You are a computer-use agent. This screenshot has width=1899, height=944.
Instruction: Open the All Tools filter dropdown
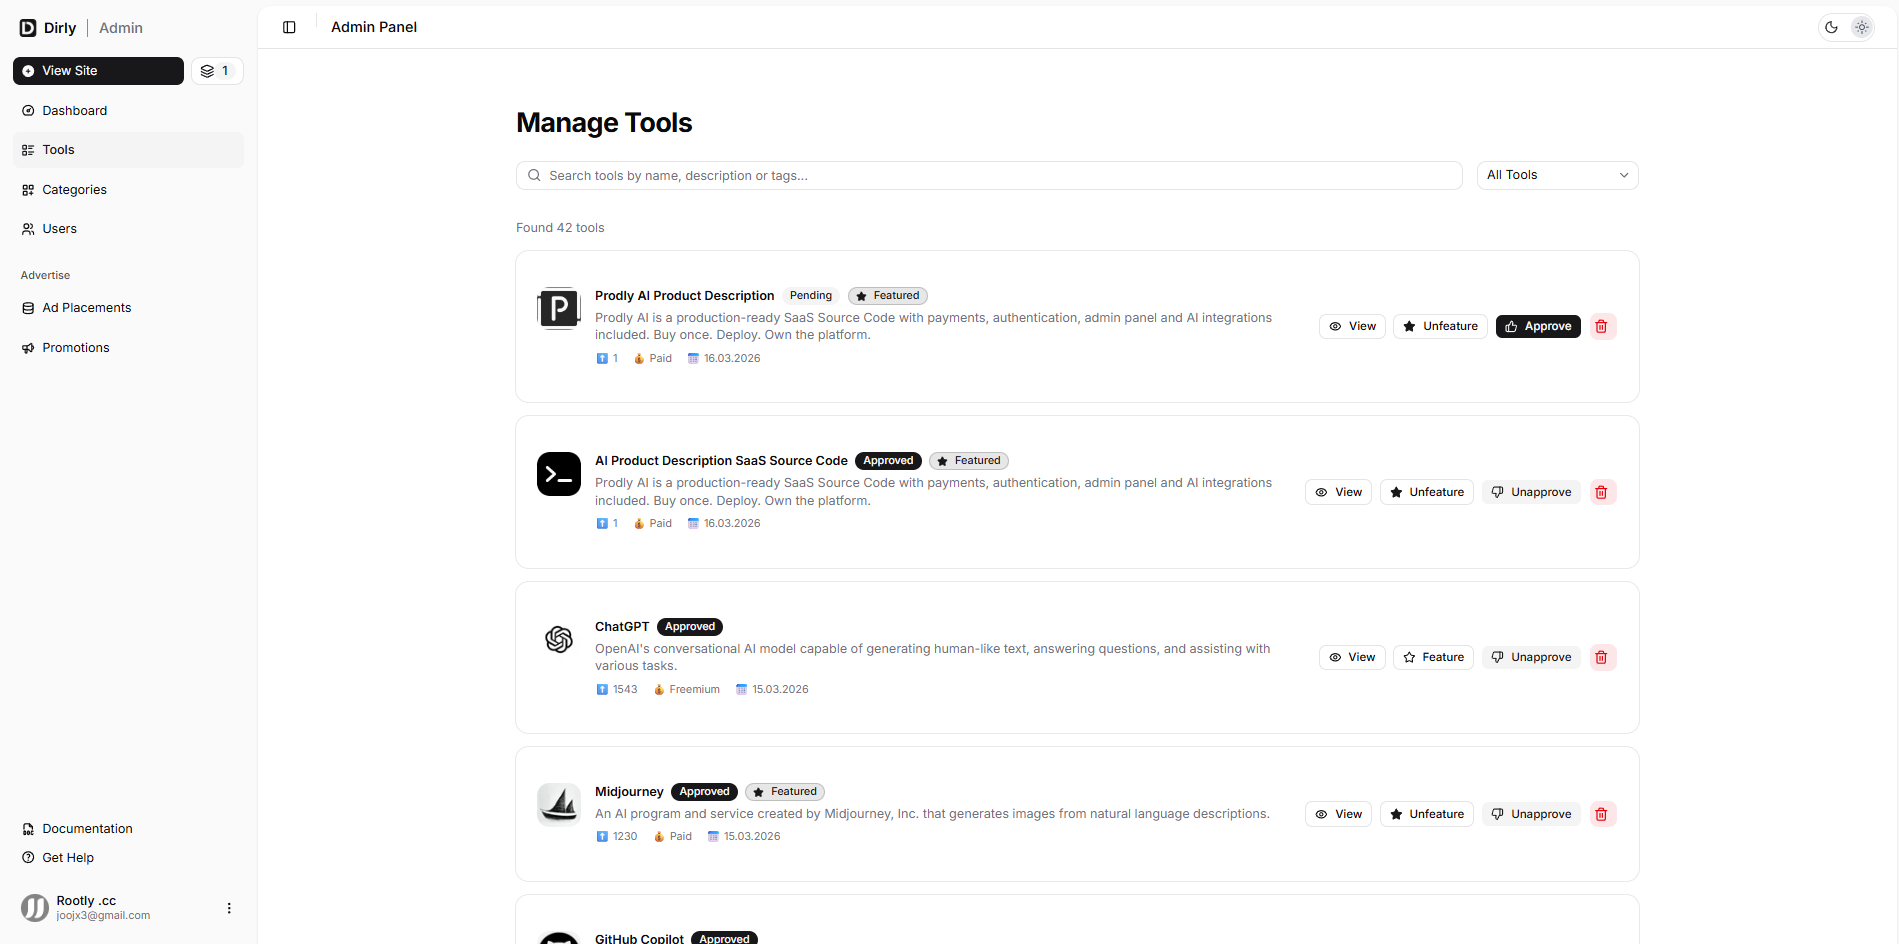click(x=1556, y=175)
